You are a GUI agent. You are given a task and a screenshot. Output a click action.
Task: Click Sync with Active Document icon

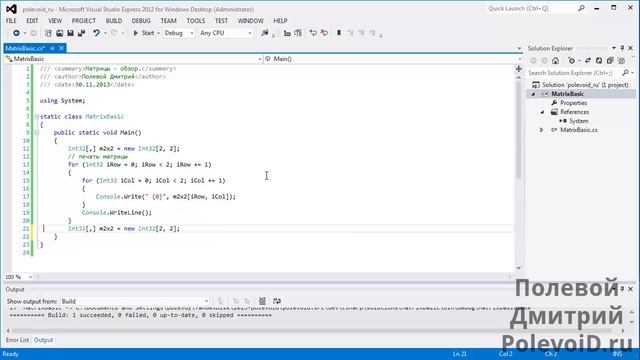tap(588, 61)
